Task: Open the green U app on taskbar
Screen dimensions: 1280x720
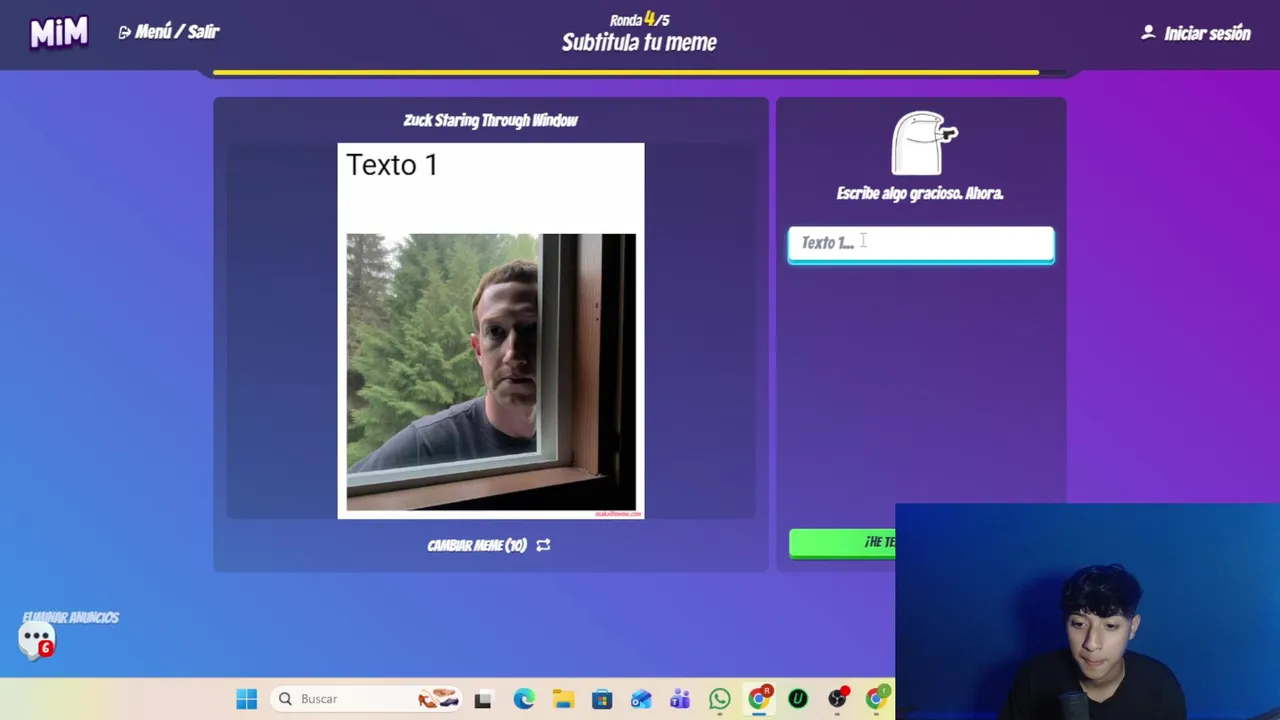Action: tap(798, 699)
